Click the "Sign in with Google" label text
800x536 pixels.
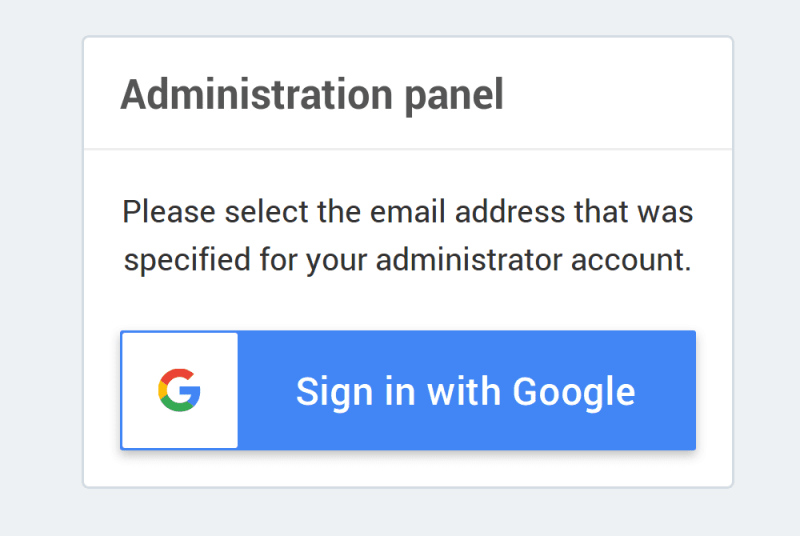click(465, 391)
